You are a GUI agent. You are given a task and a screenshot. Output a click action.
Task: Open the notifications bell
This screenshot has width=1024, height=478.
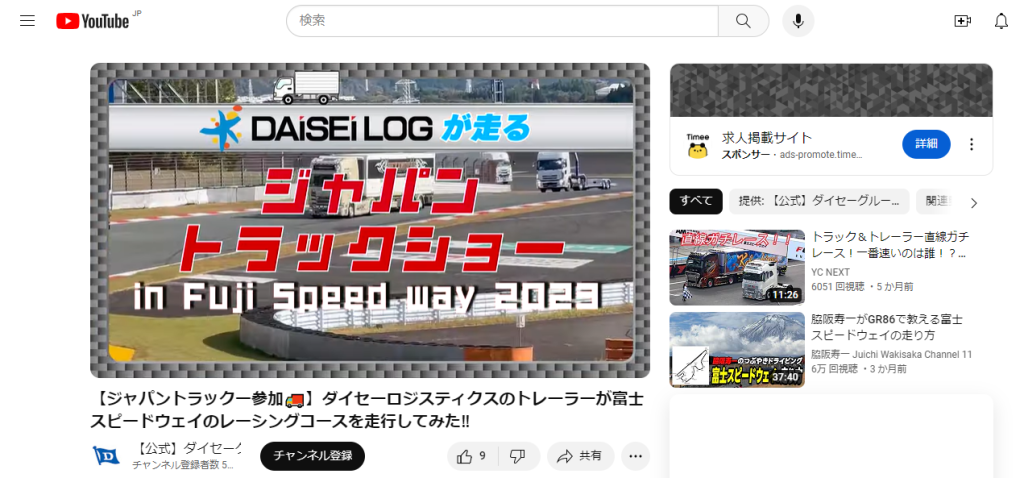[1001, 21]
